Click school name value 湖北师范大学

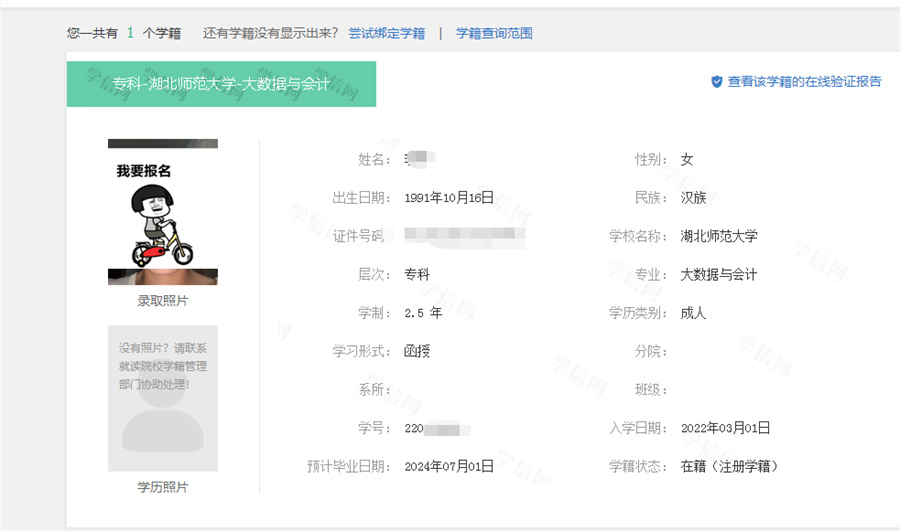719,236
